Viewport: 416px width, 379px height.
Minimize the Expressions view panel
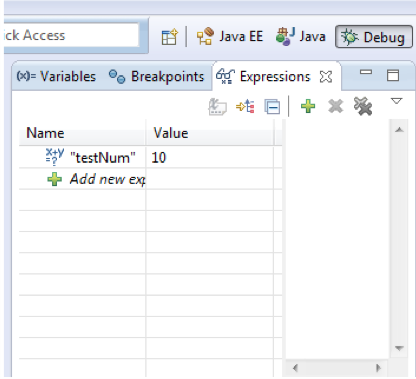(366, 72)
